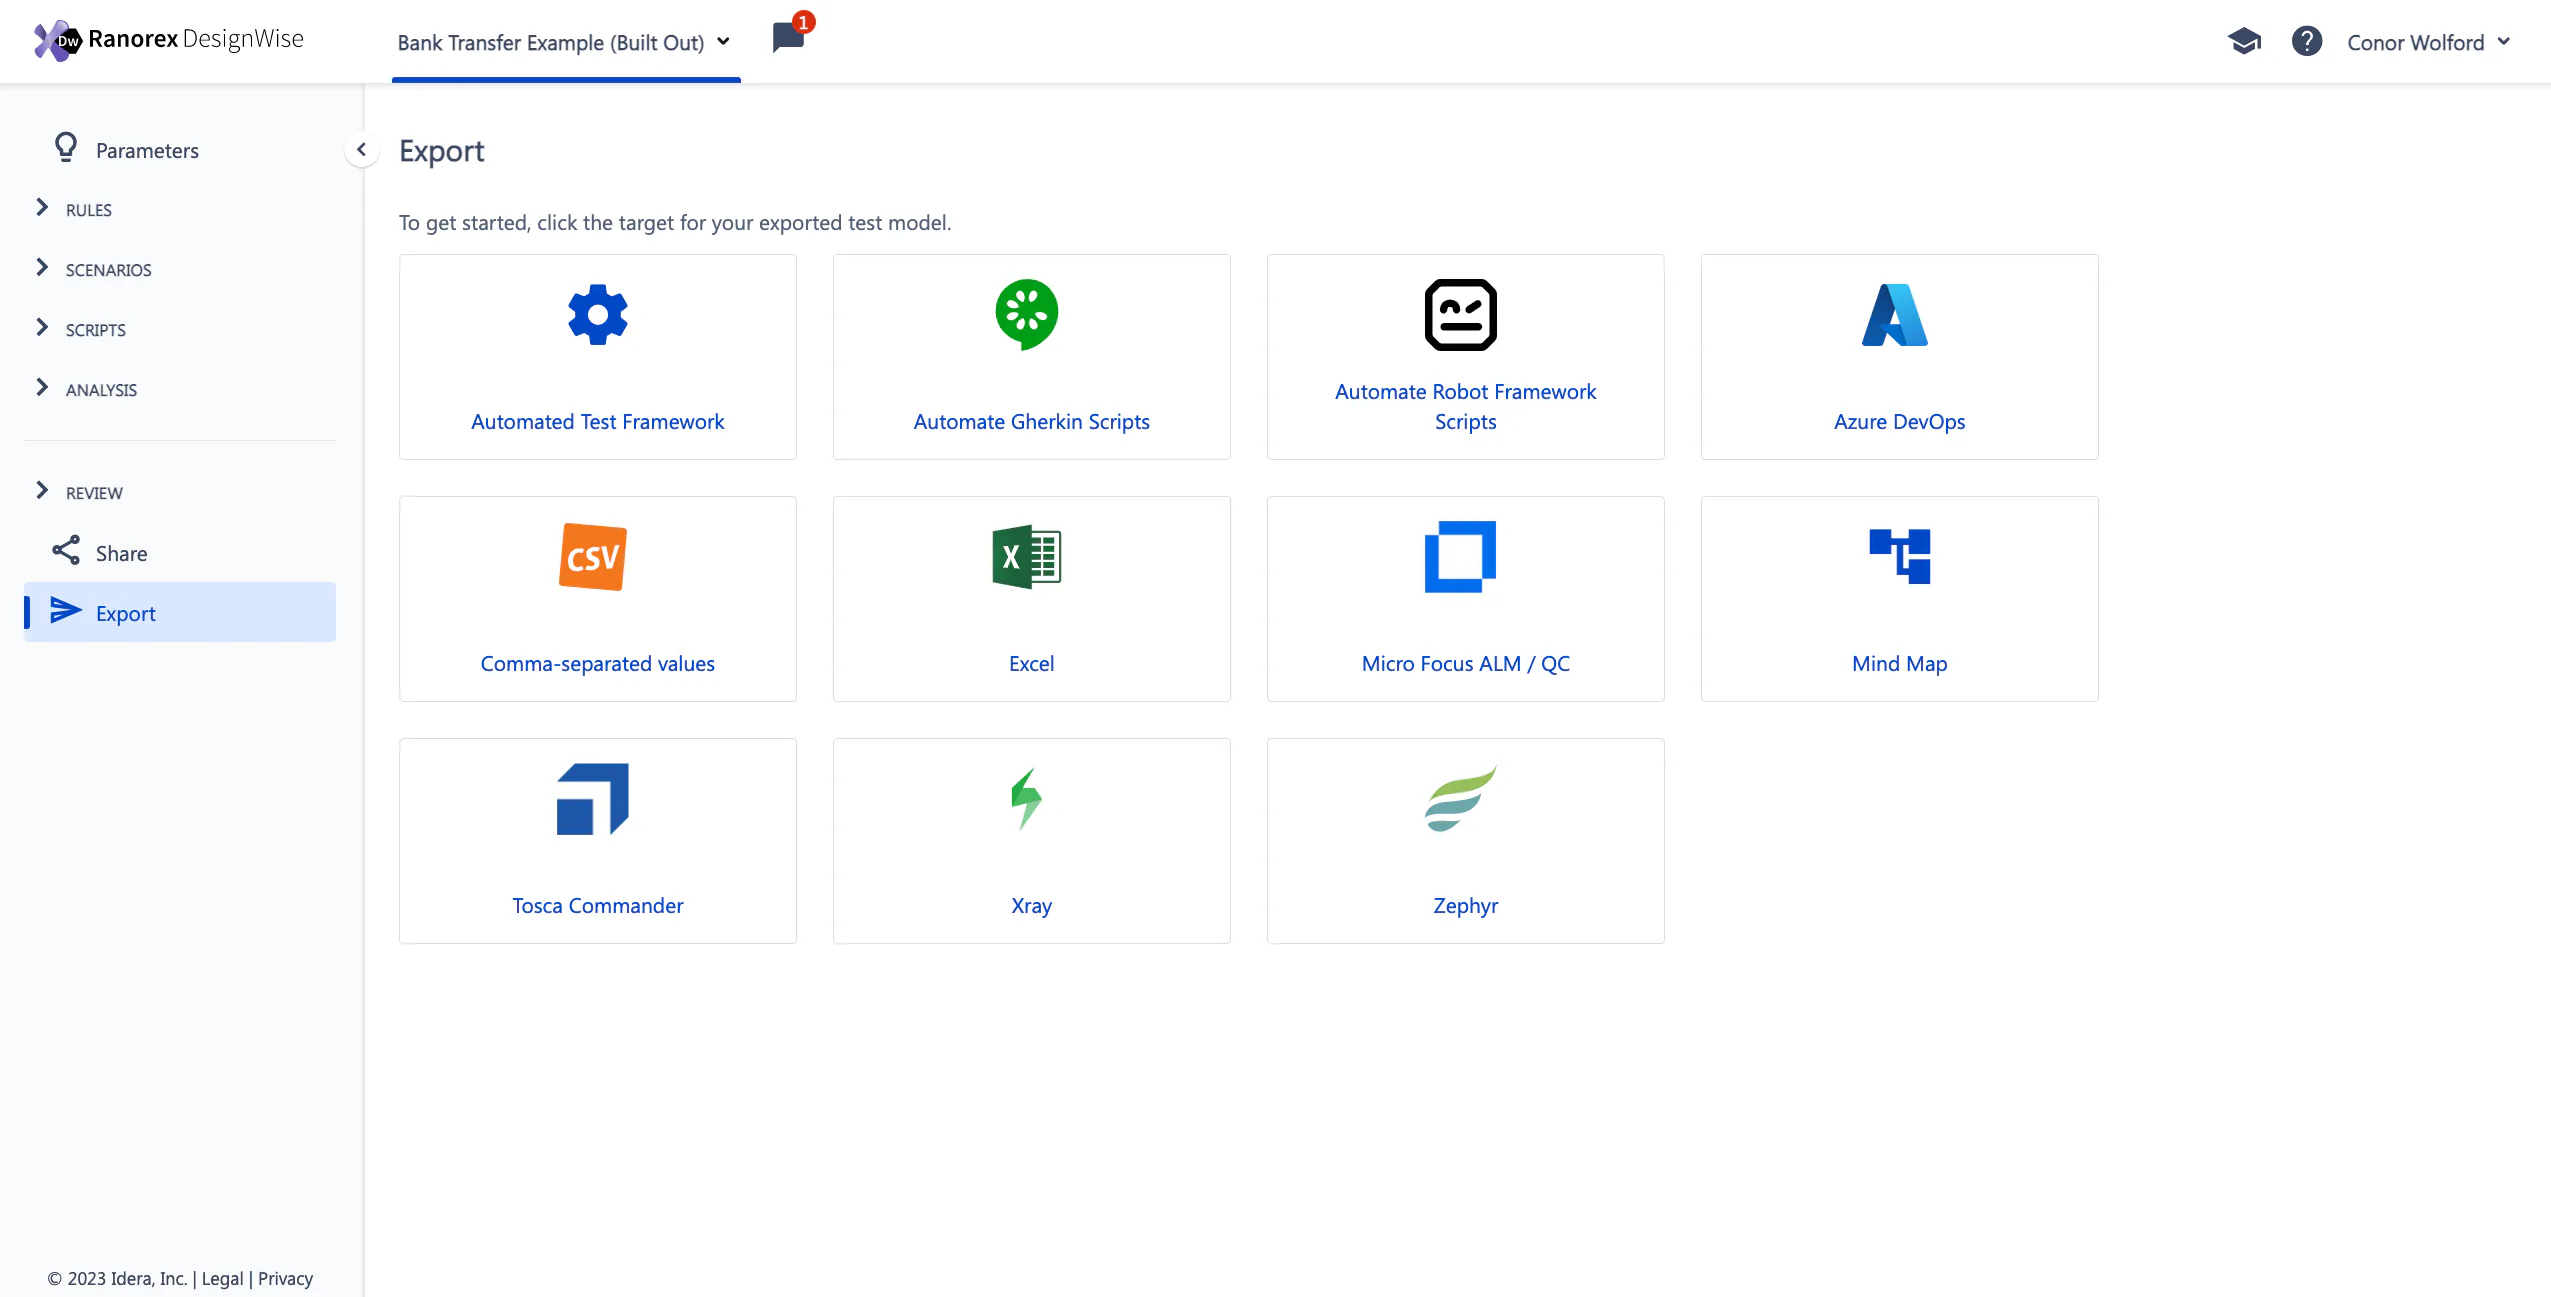This screenshot has height=1297, width=2551.
Task: Click the Ranorex DesignWise logo
Action: (168, 40)
